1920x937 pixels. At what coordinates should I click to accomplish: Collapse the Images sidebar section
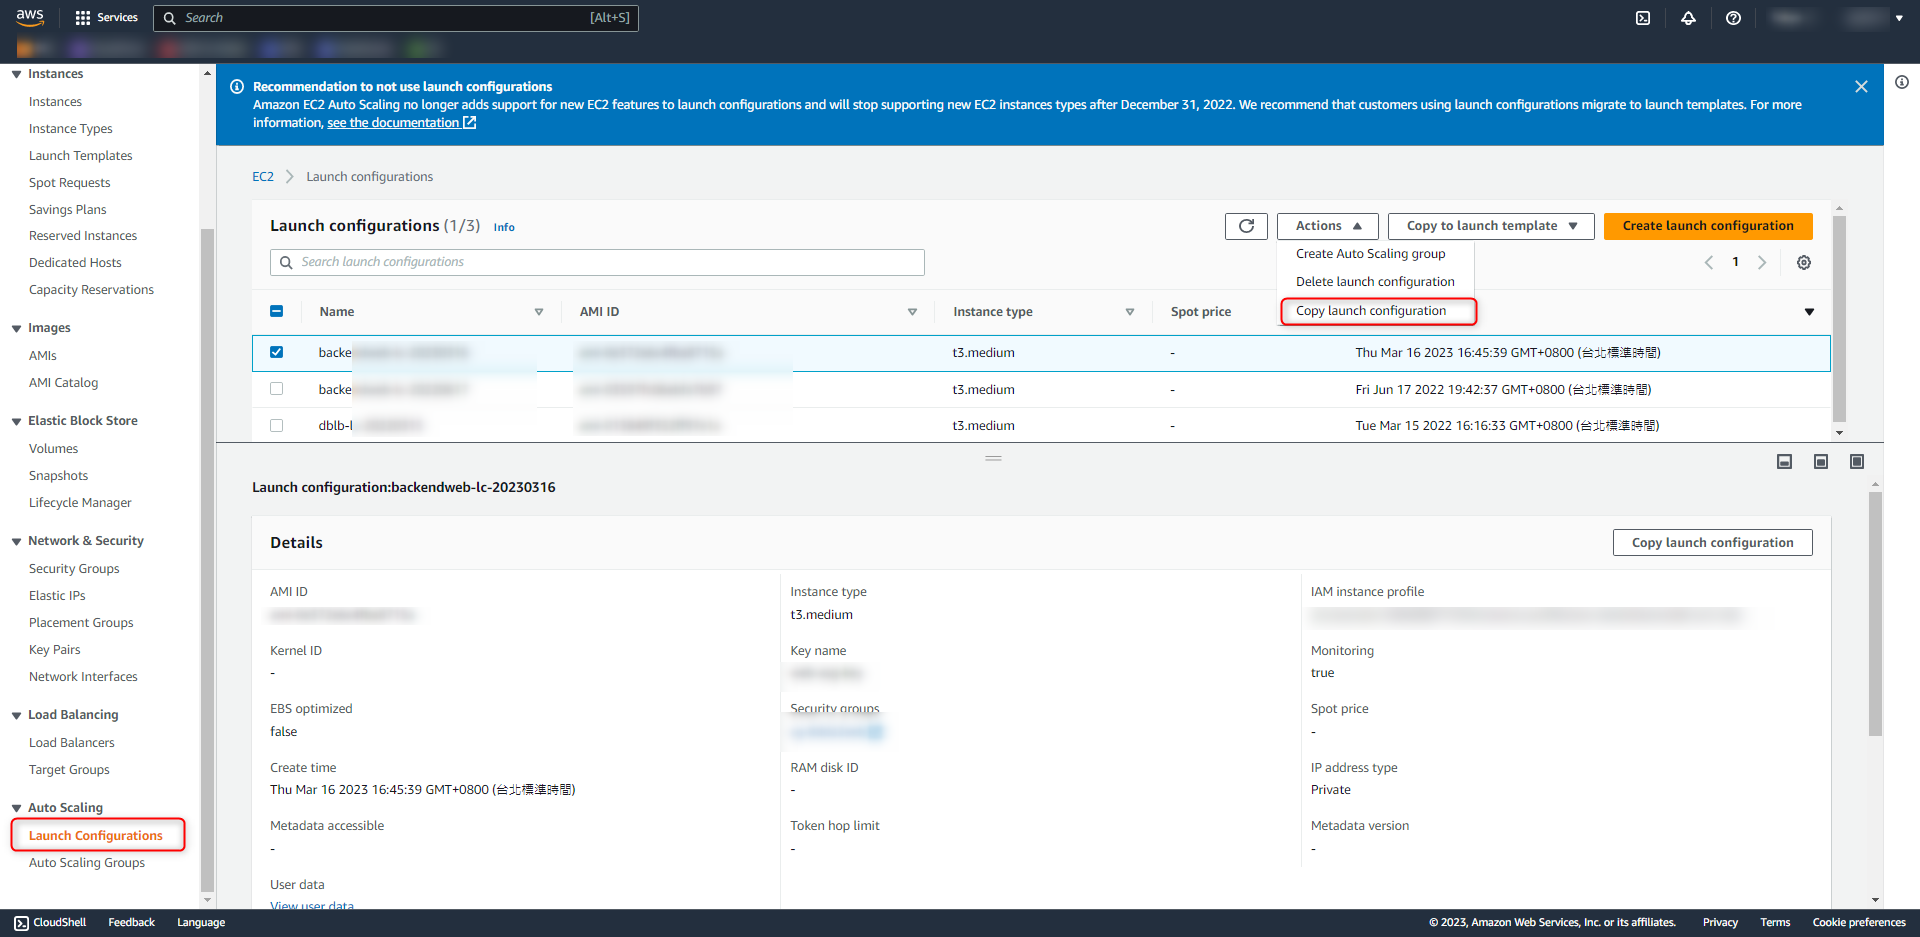(x=16, y=328)
